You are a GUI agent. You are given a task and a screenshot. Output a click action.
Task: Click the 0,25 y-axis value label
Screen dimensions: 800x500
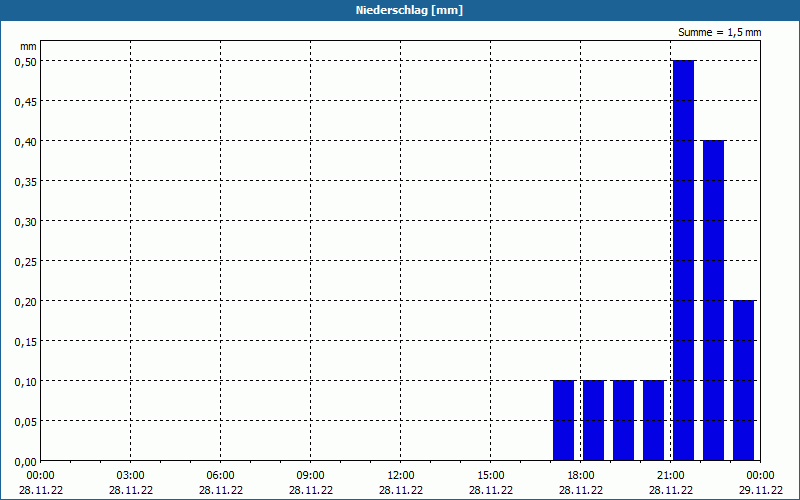click(x=26, y=261)
